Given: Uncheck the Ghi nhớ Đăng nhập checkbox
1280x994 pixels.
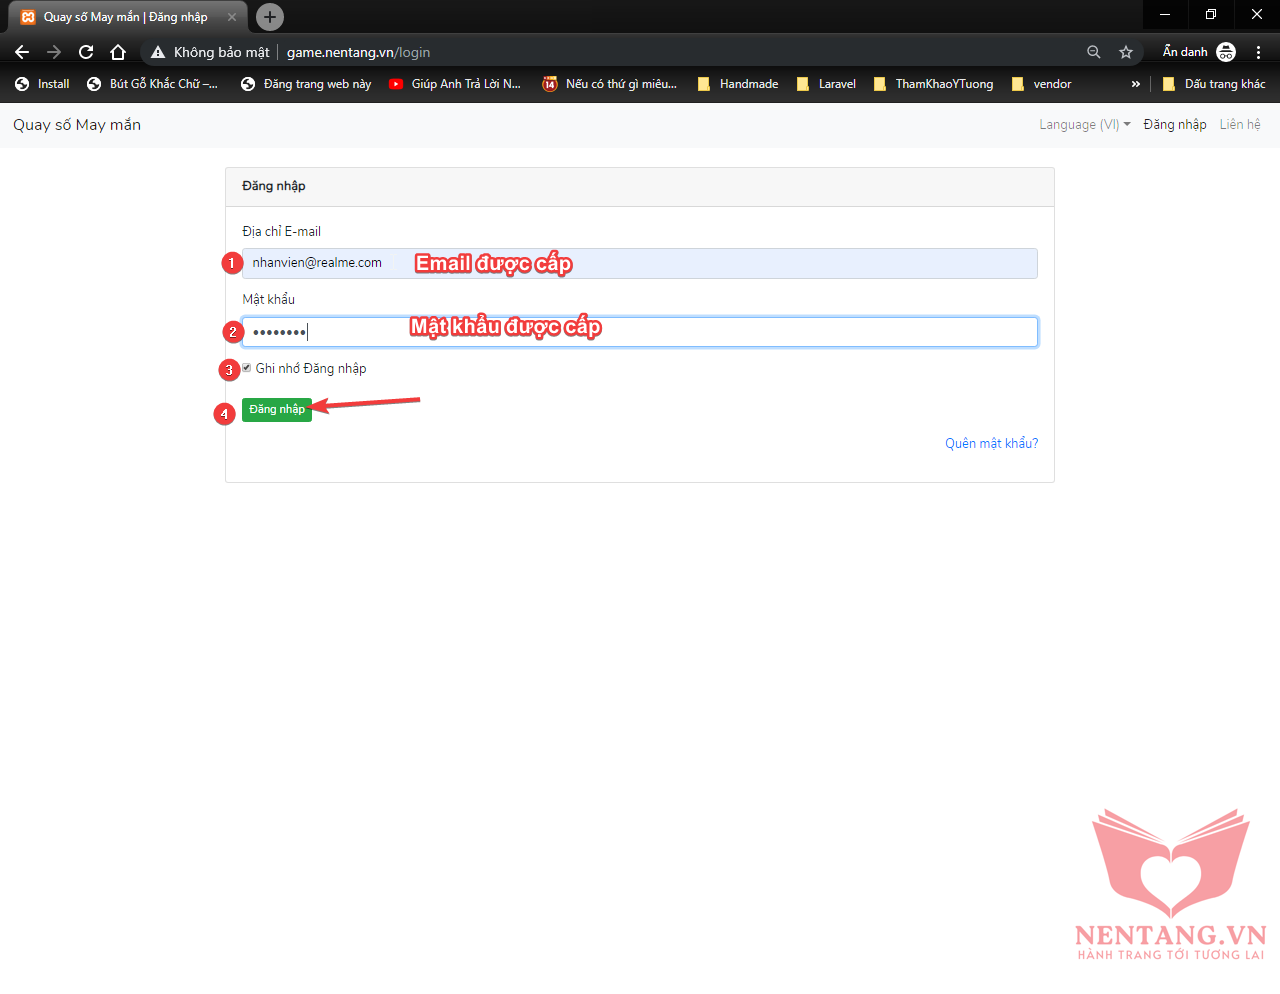Looking at the screenshot, I should coord(247,368).
